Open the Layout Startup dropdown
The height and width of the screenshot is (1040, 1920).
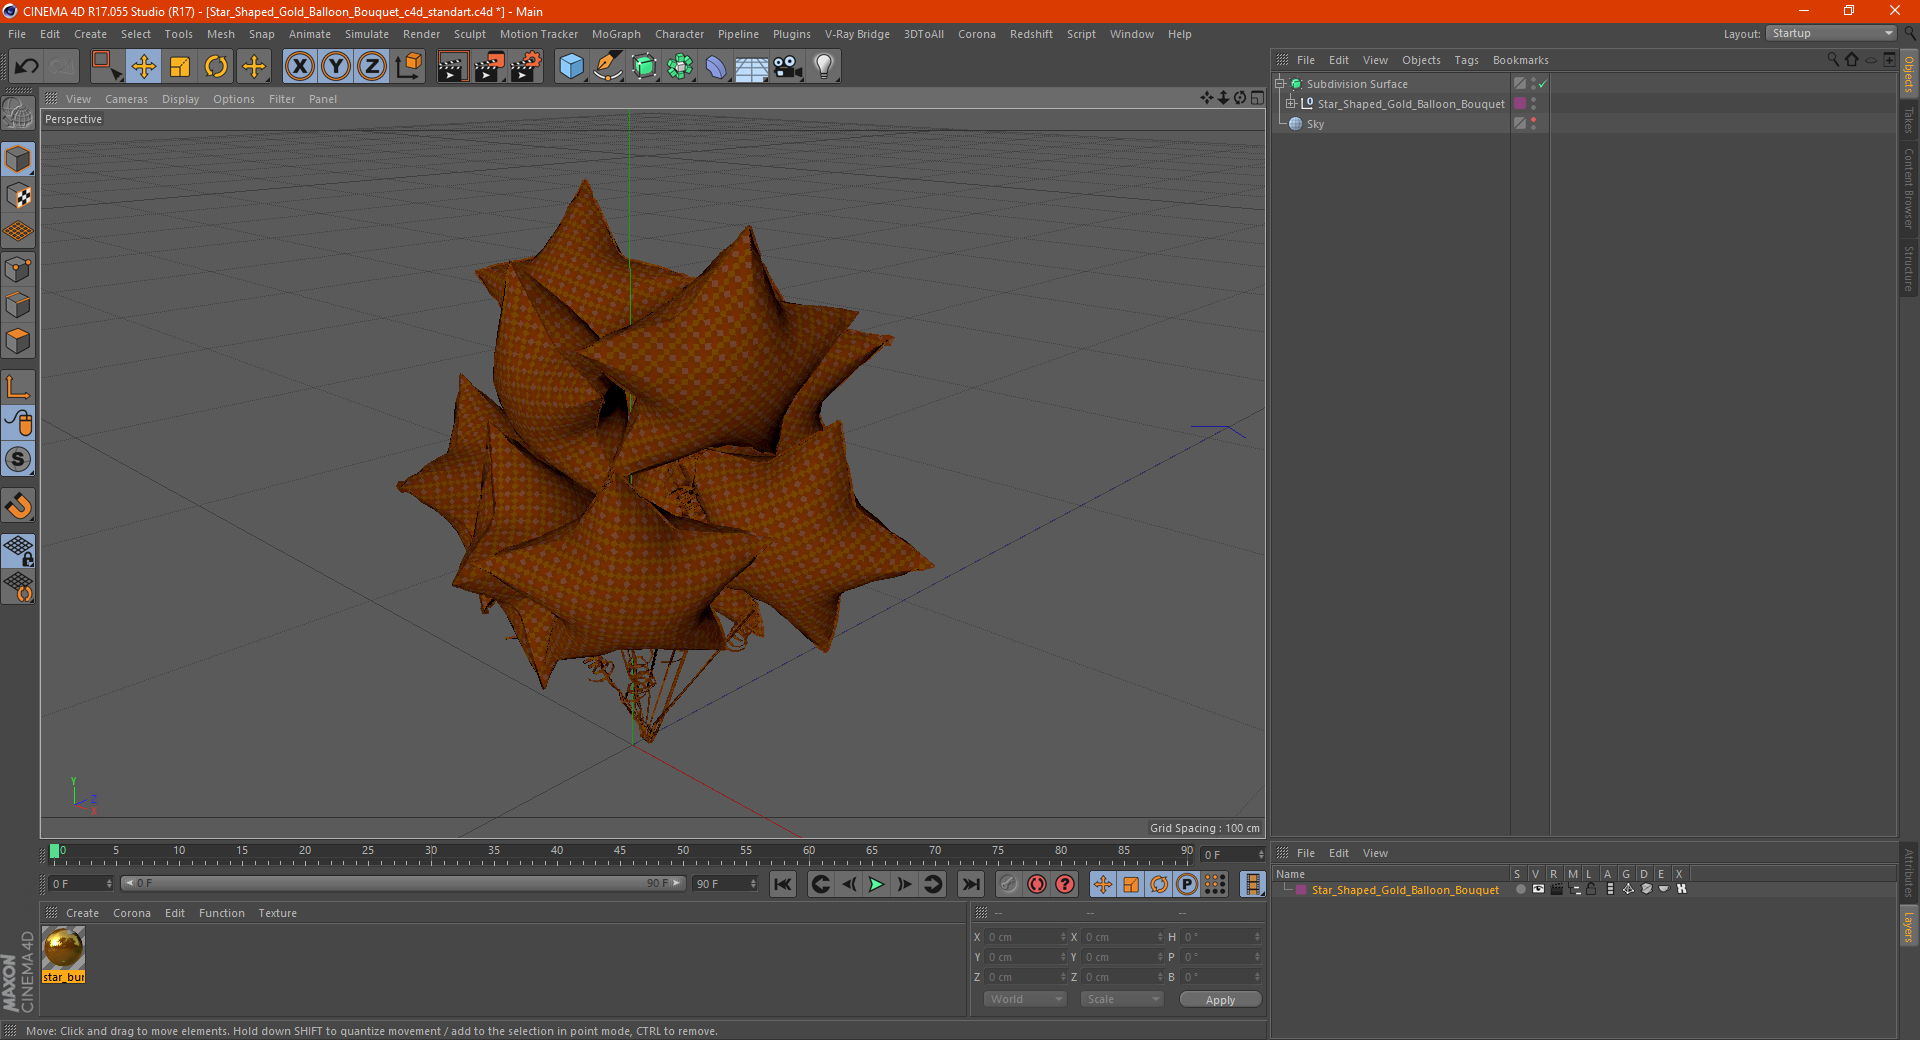1831,33
